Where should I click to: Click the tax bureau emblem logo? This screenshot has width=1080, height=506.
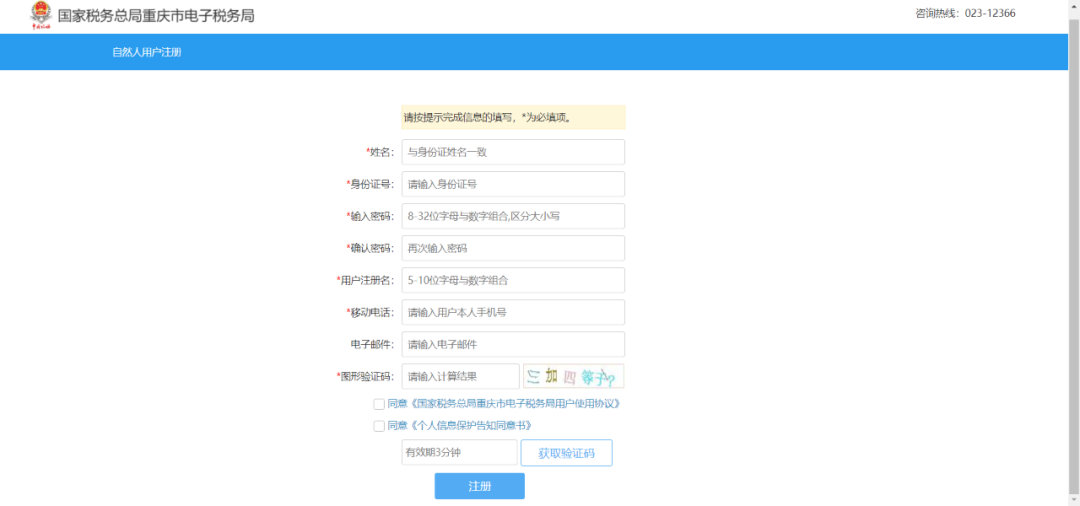tap(41, 16)
